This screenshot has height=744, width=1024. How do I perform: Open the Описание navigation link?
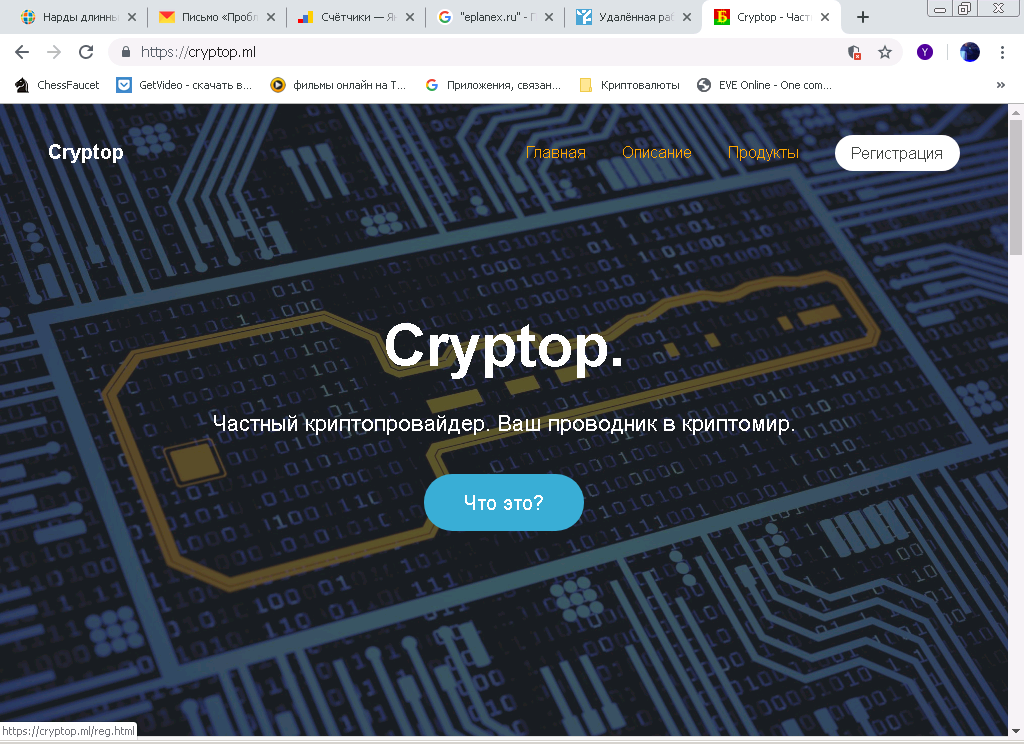click(656, 152)
